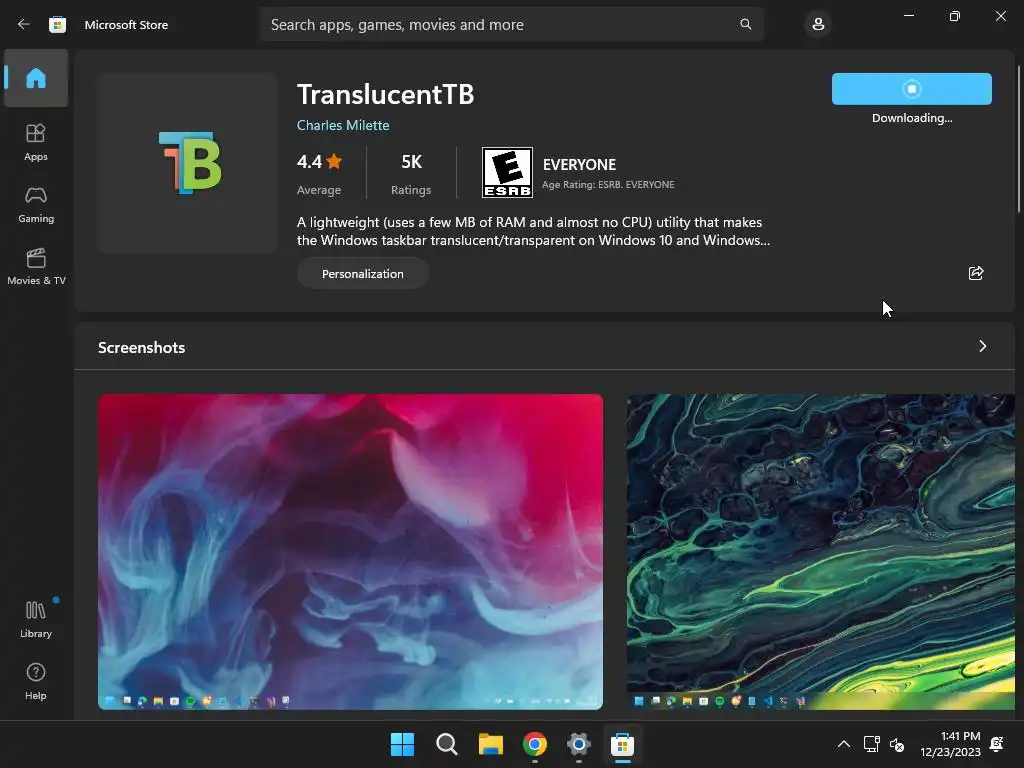Open the green marbled screenshot

[821, 551]
